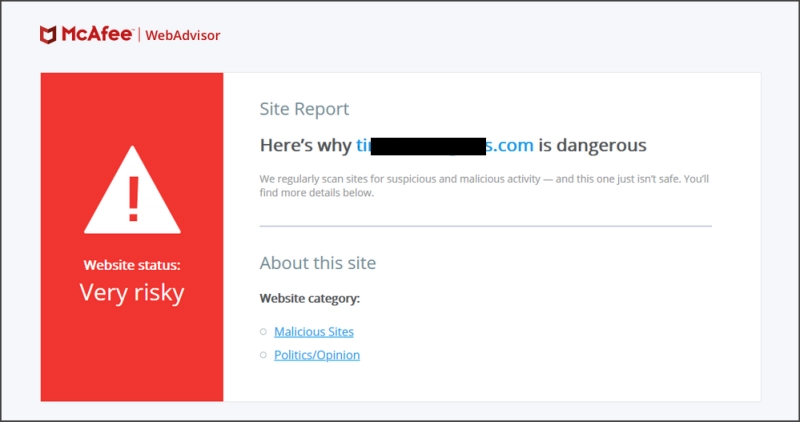Click the bullet beside Malicious Sites
The image size is (800, 422).
point(263,332)
